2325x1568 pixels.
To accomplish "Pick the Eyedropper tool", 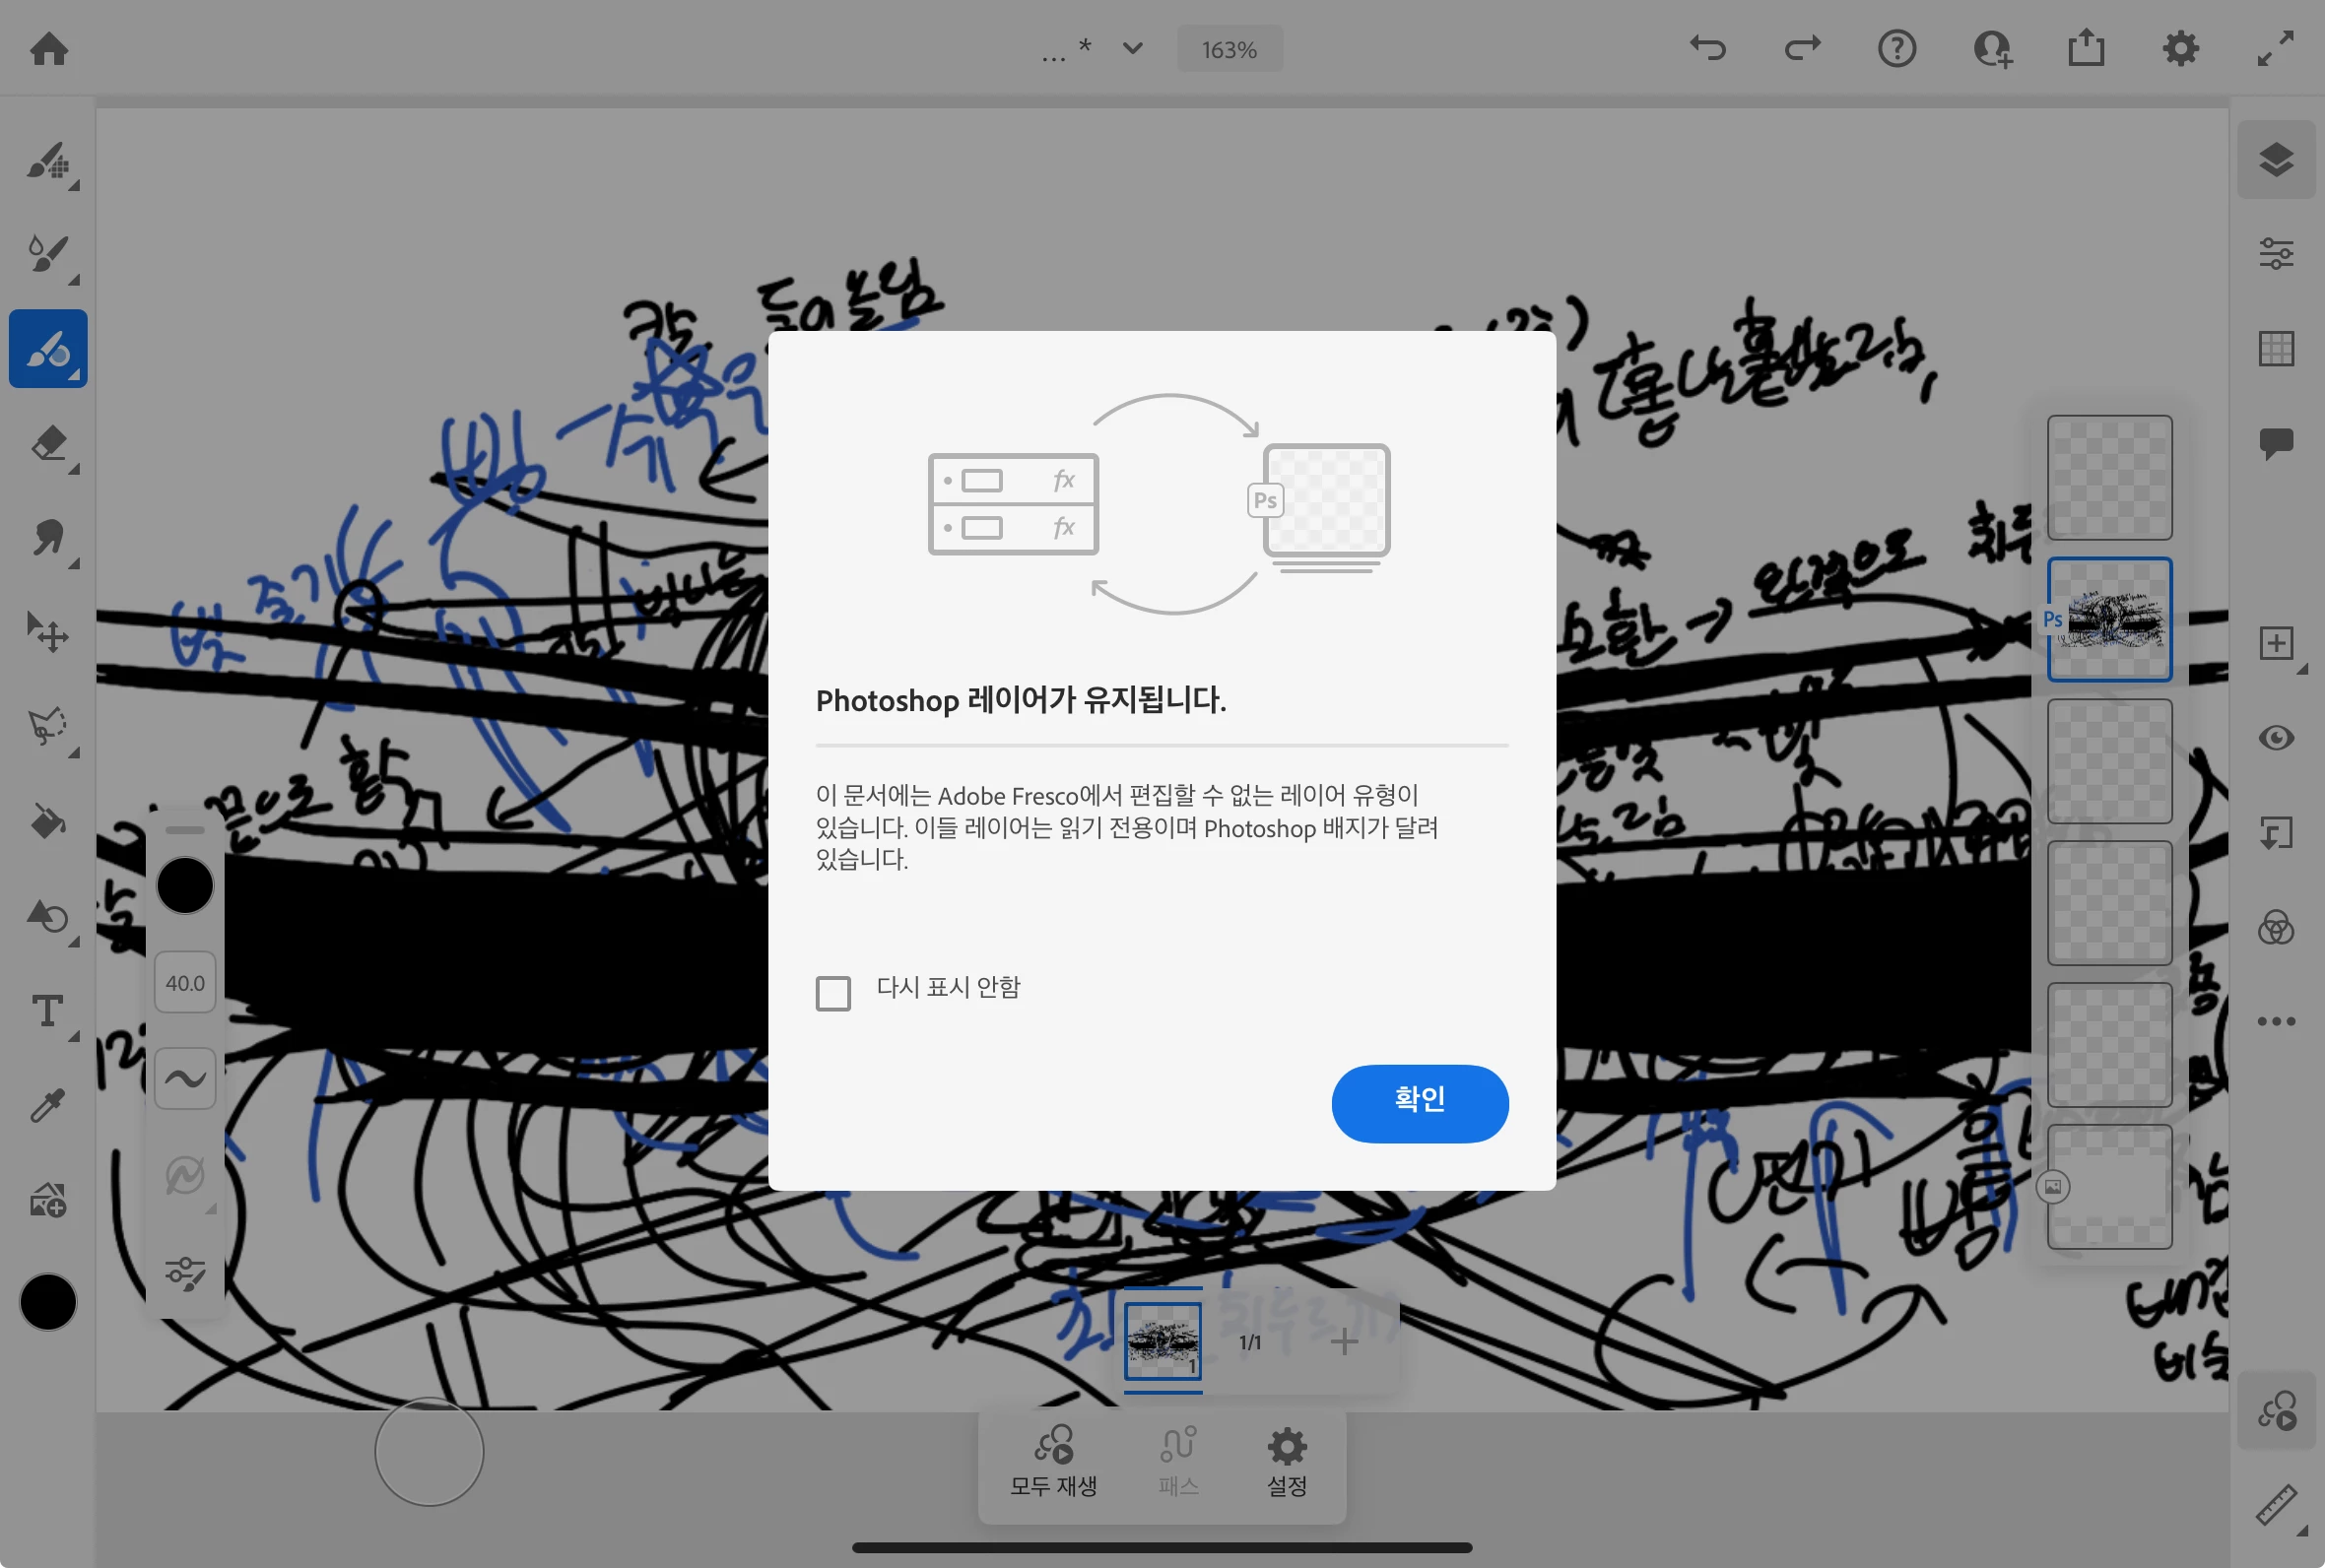I will (47, 1105).
